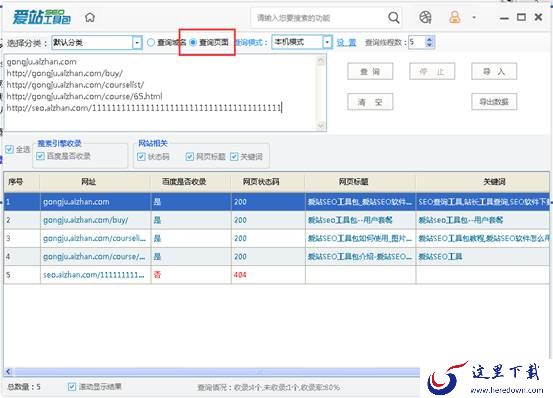Toggle the 全选 checkbox
Viewport: 553px width, 398px height.
[x=10, y=149]
